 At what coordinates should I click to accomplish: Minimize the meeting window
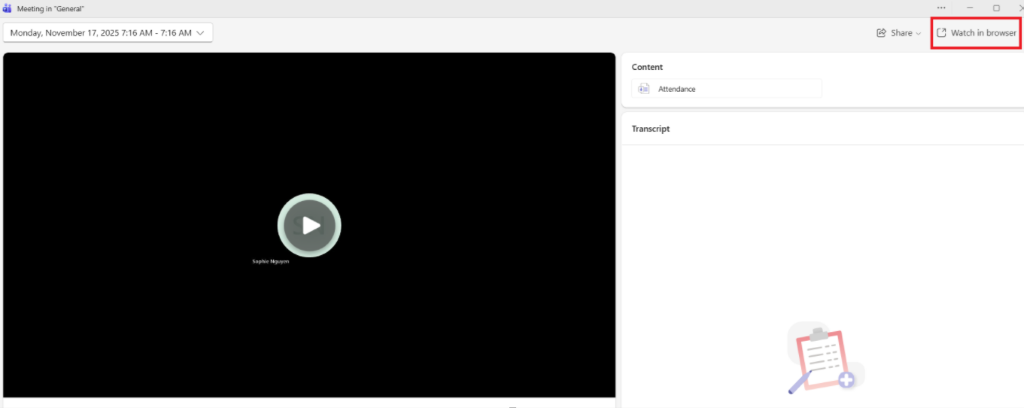[970, 8]
